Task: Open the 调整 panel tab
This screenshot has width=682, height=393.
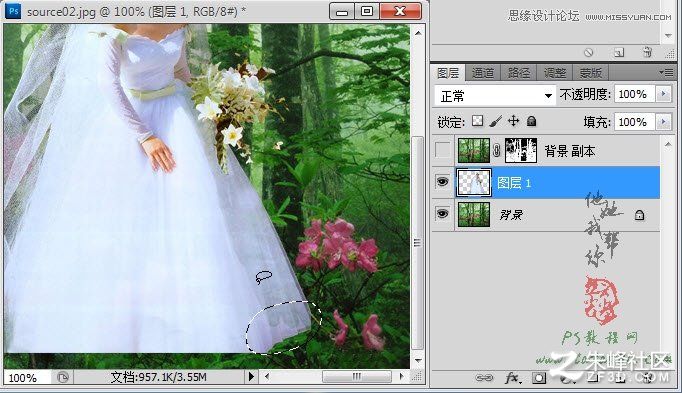Action: click(x=554, y=73)
